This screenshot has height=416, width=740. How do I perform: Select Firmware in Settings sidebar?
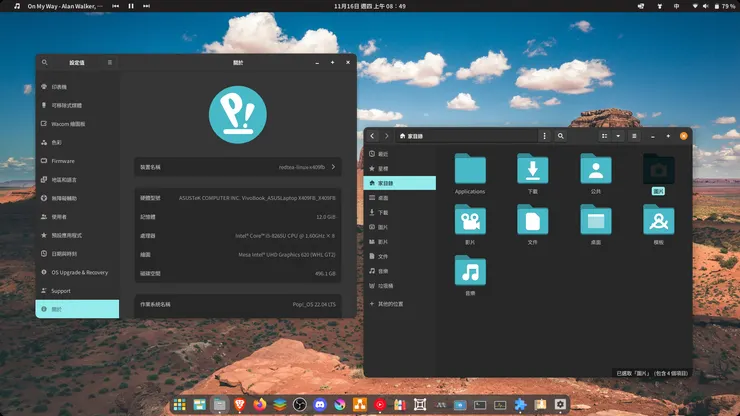[63, 161]
